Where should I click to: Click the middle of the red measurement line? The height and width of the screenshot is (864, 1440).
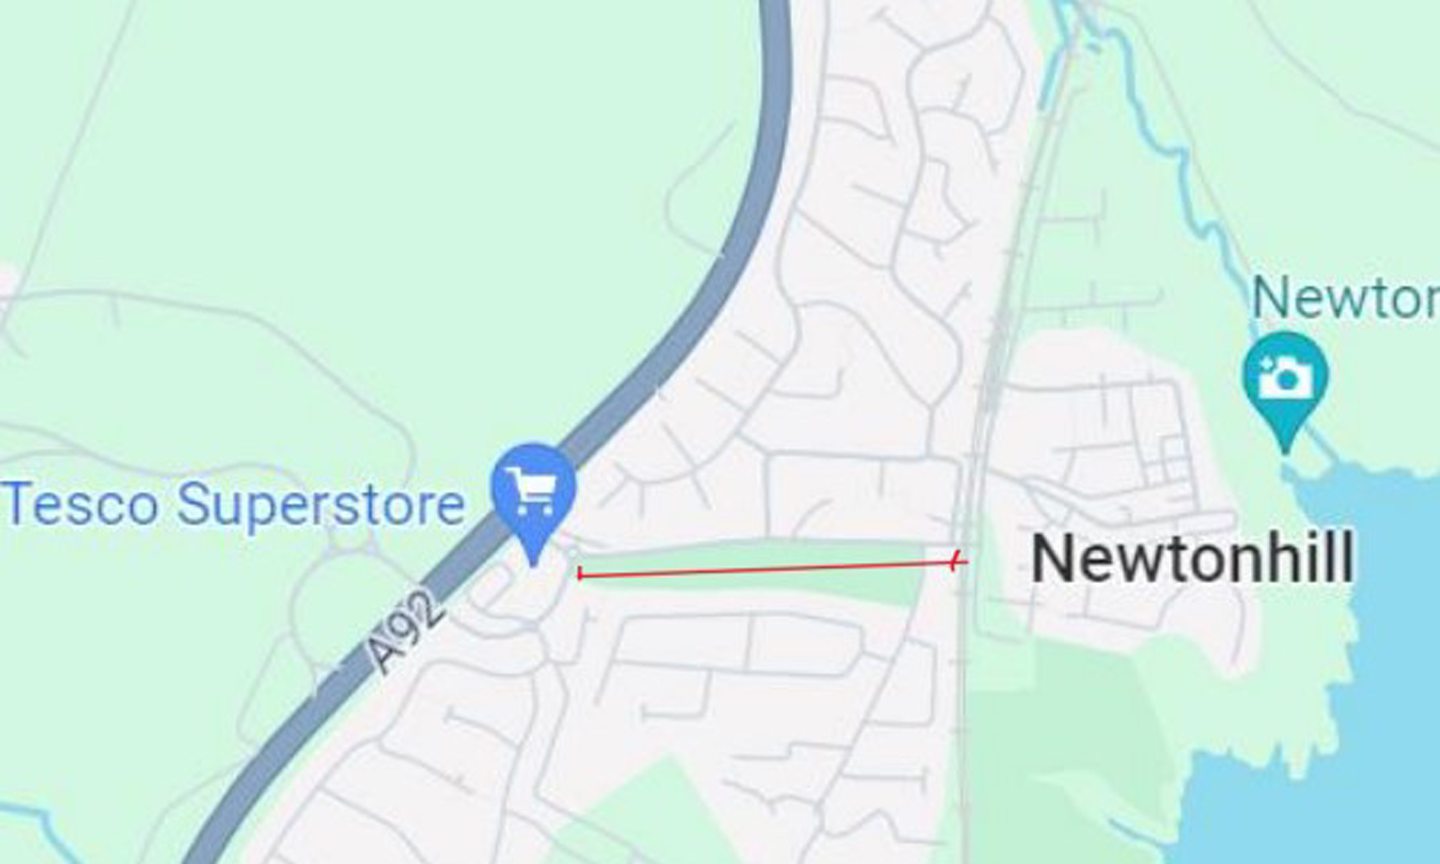[x=768, y=568]
